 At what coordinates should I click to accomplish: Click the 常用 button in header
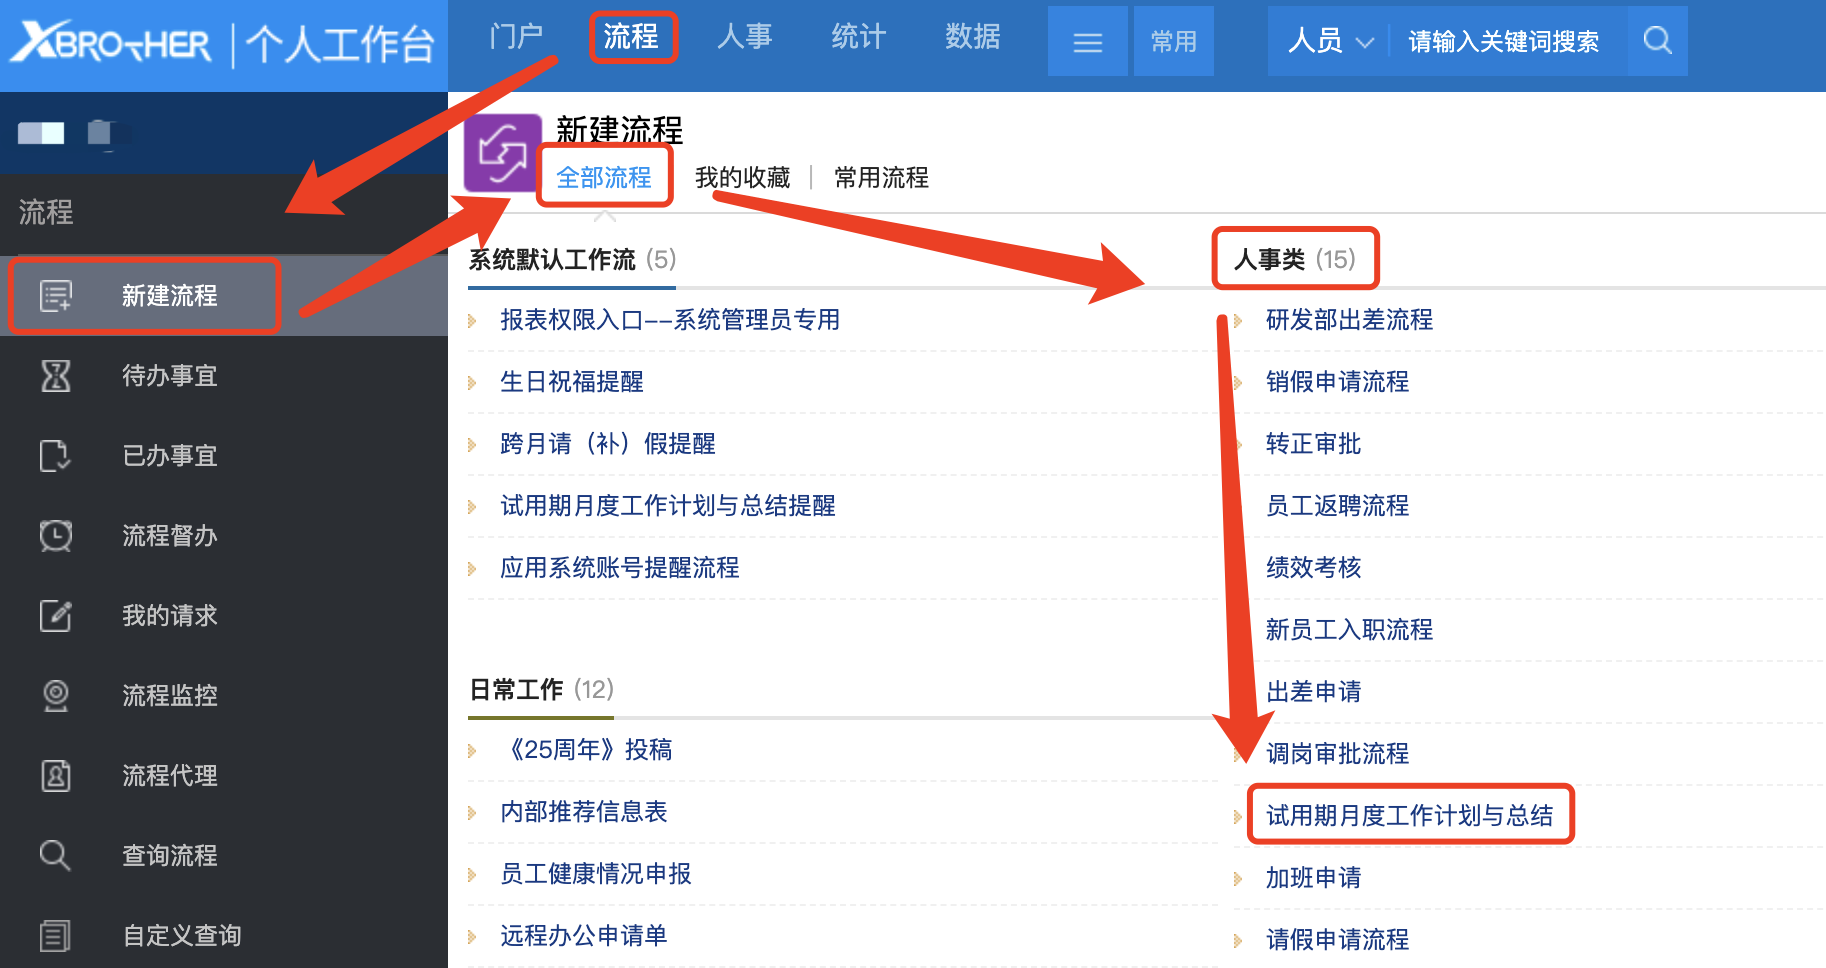tap(1173, 42)
